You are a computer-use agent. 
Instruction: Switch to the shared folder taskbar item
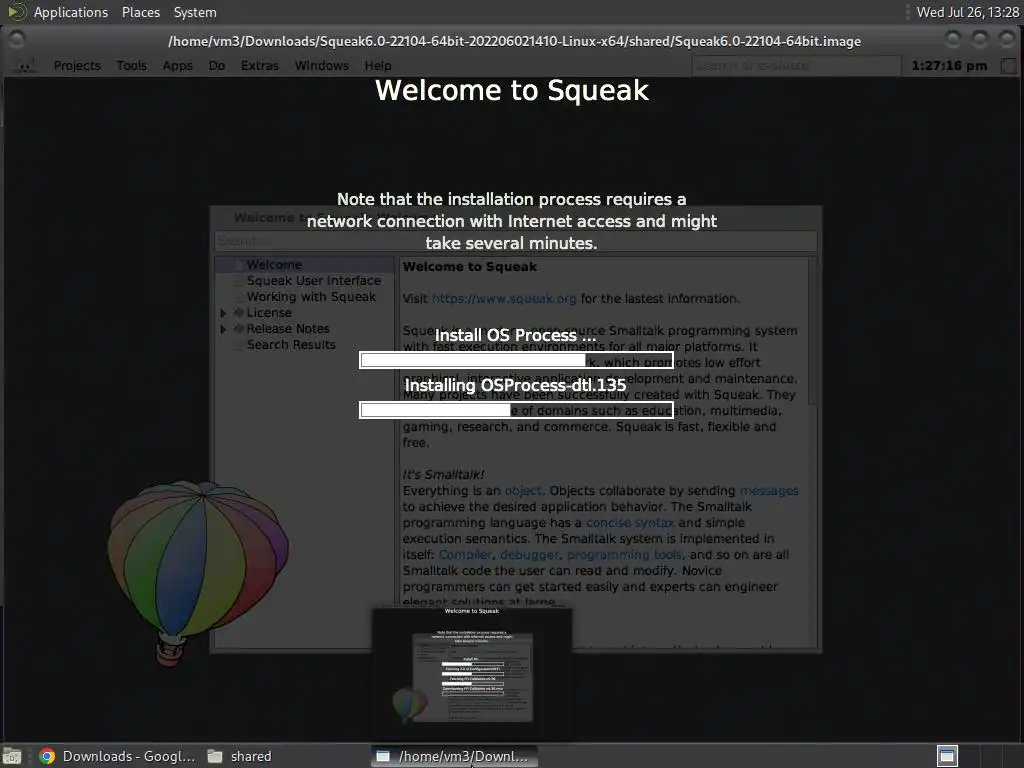pyautogui.click(x=240, y=756)
